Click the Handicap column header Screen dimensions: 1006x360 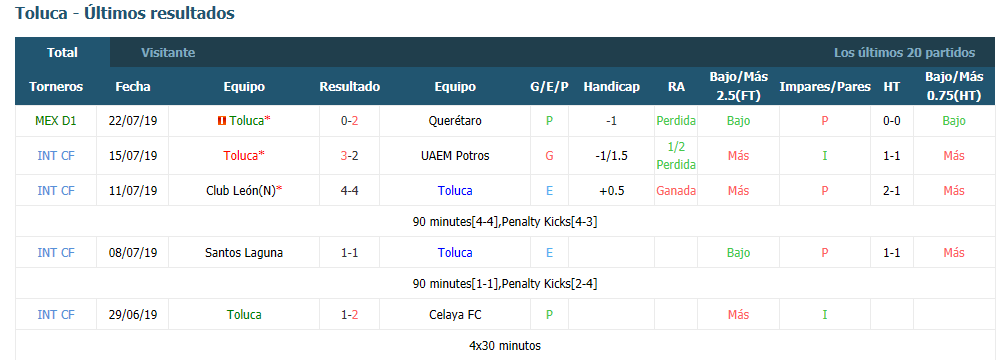611,87
